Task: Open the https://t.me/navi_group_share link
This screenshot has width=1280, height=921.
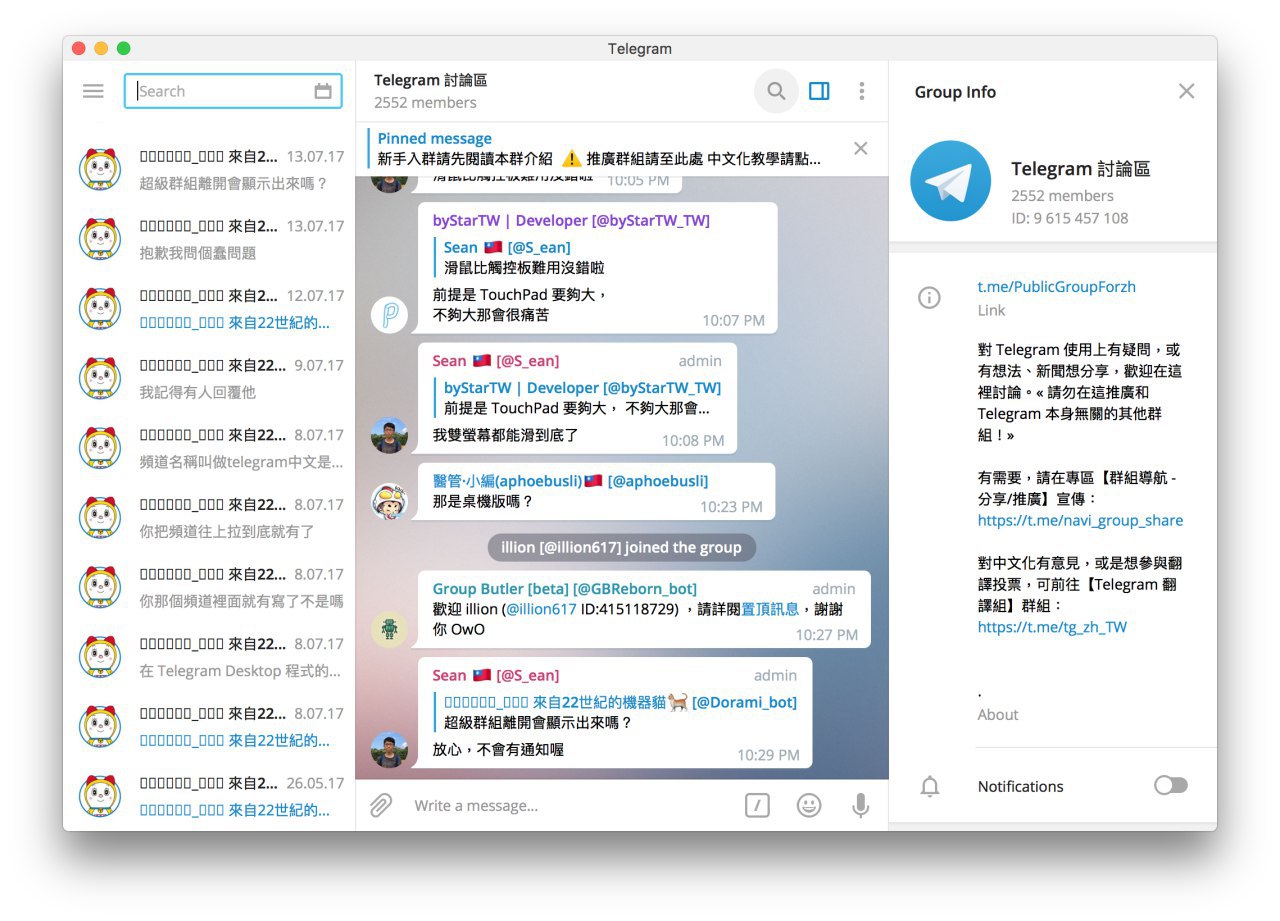Action: pos(1080,520)
